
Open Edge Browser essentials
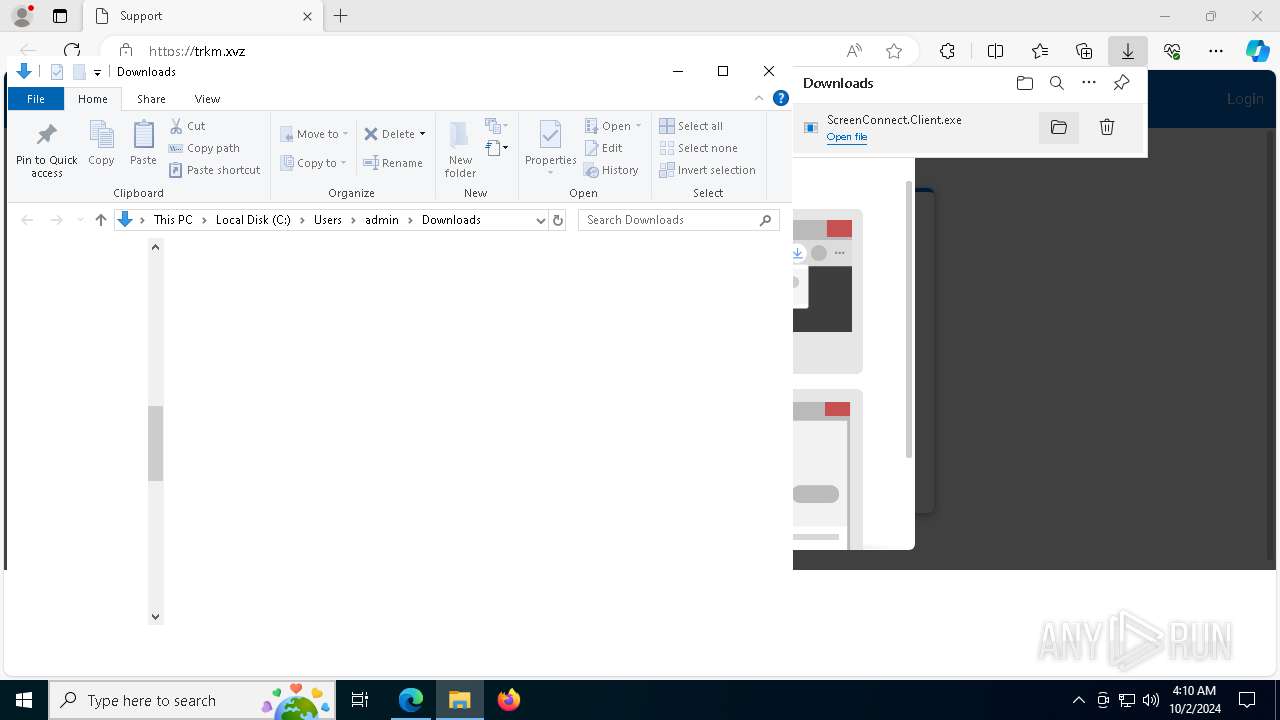pyautogui.click(x=1172, y=51)
